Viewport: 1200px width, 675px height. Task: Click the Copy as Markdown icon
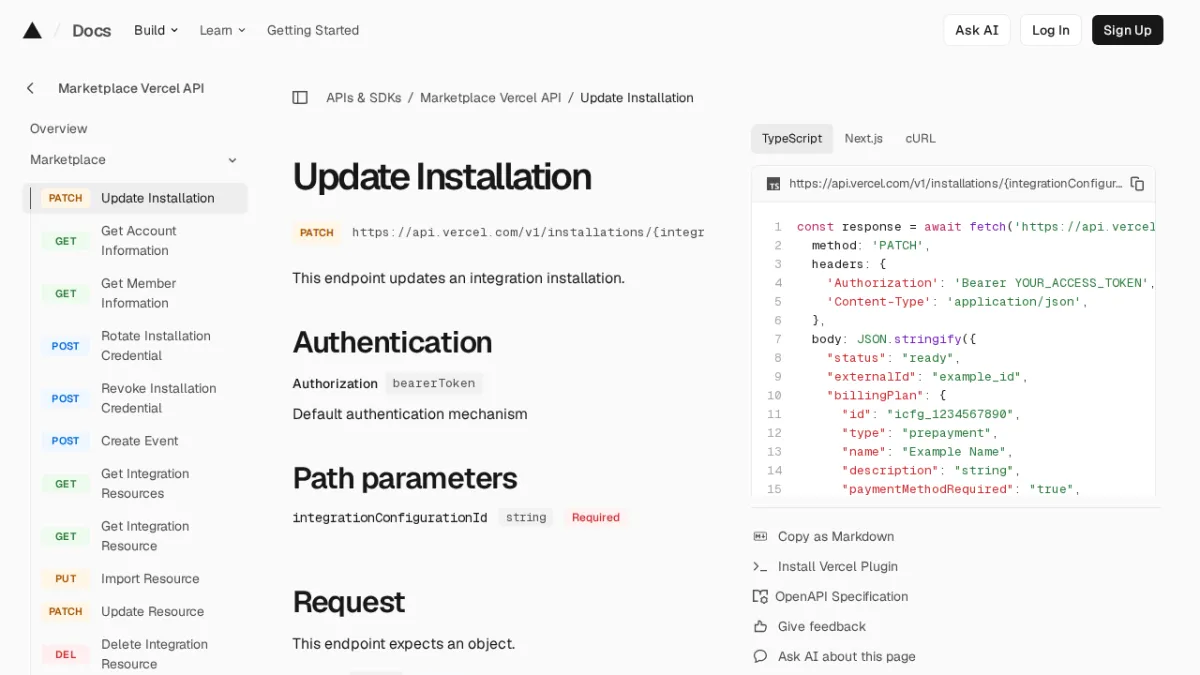pyautogui.click(x=760, y=536)
